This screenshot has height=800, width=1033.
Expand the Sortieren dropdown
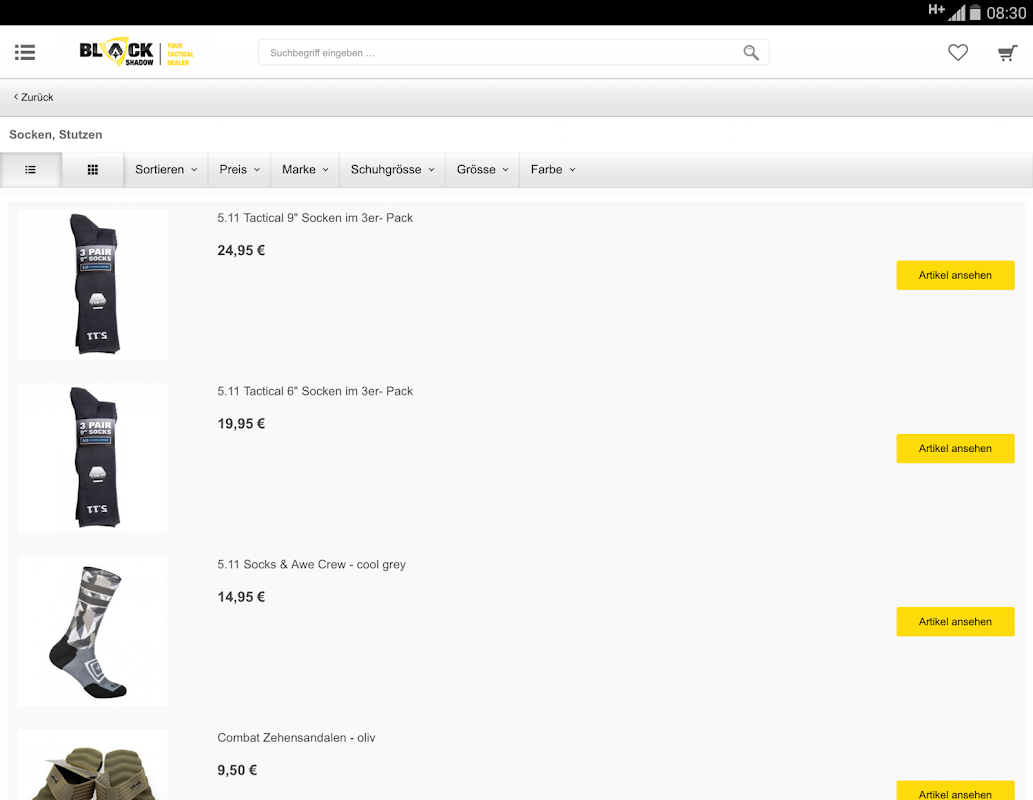pyautogui.click(x=166, y=170)
